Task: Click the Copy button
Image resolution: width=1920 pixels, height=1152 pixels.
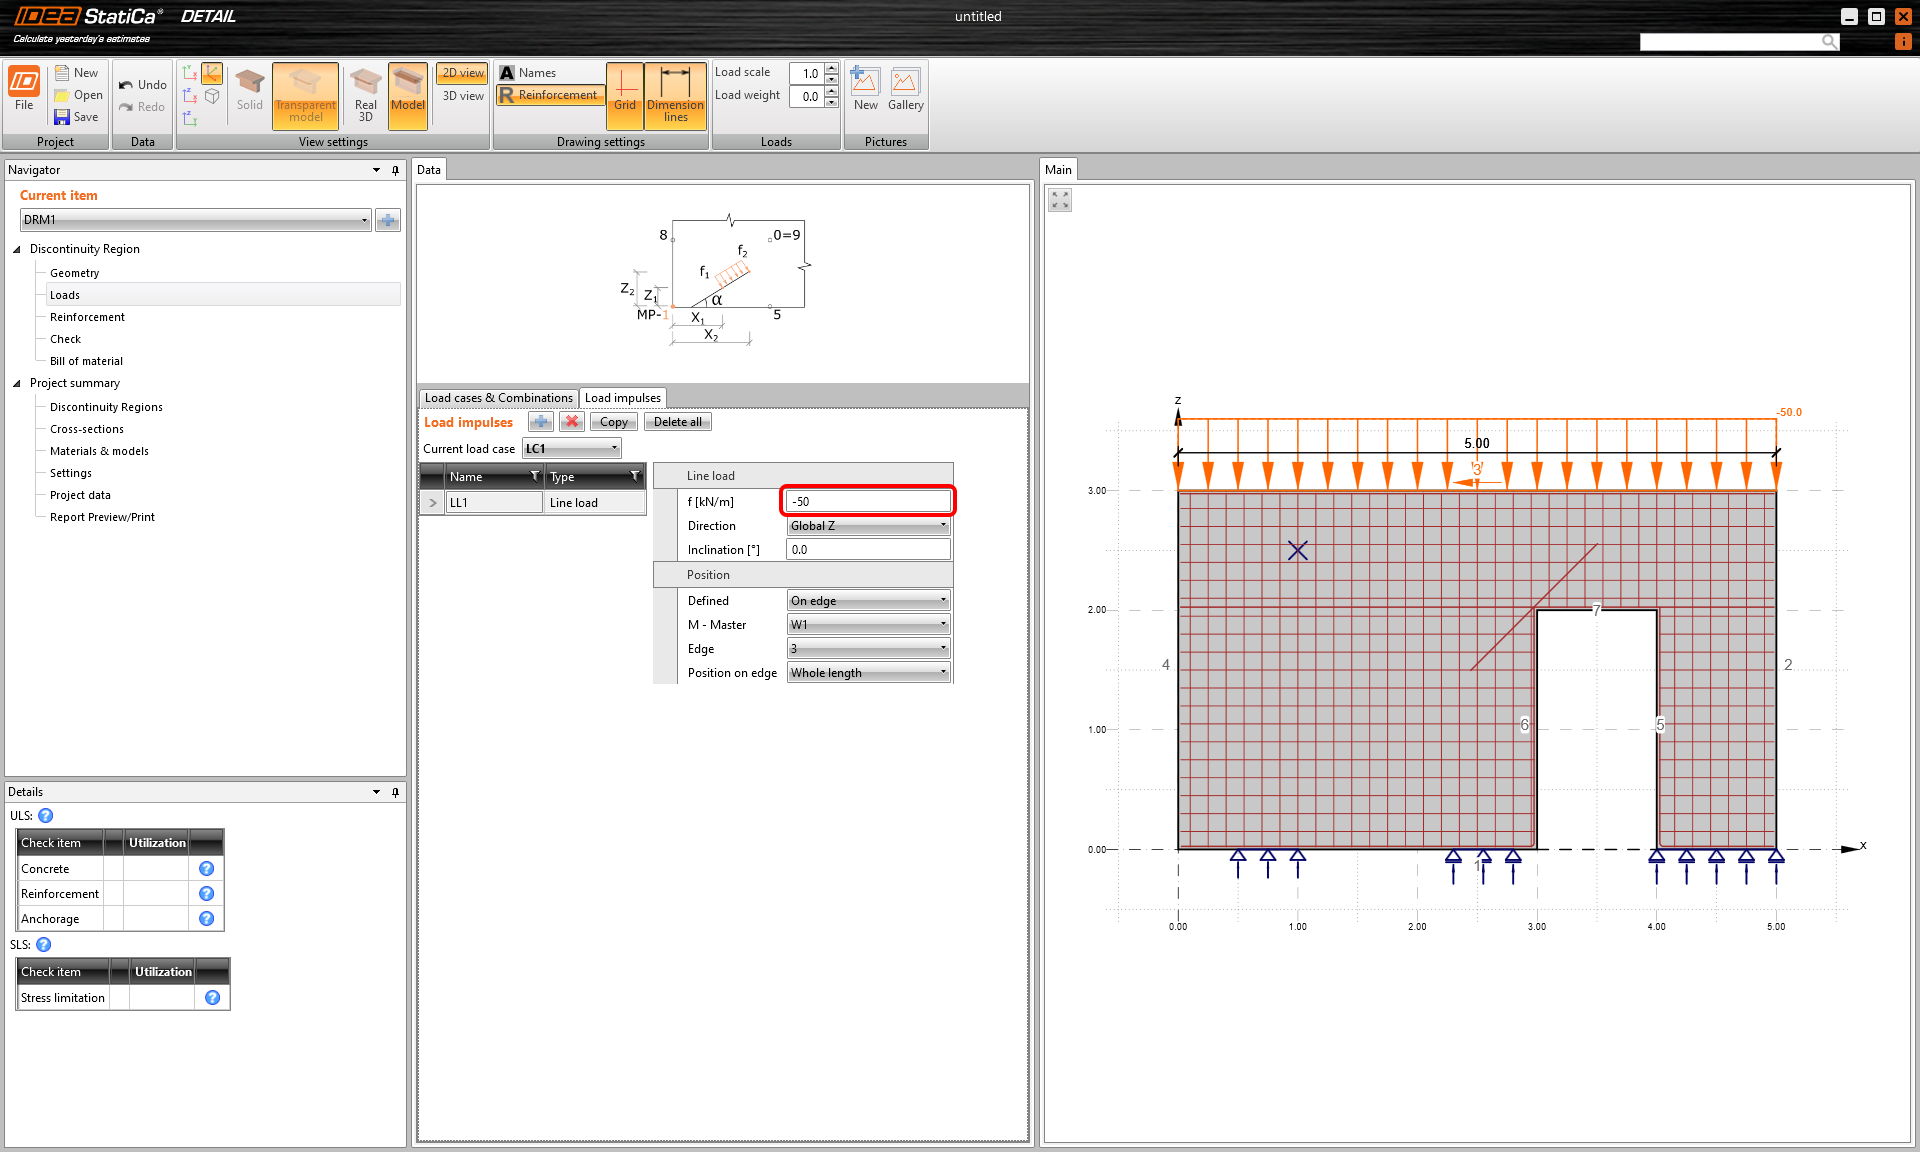Action: pyautogui.click(x=613, y=422)
